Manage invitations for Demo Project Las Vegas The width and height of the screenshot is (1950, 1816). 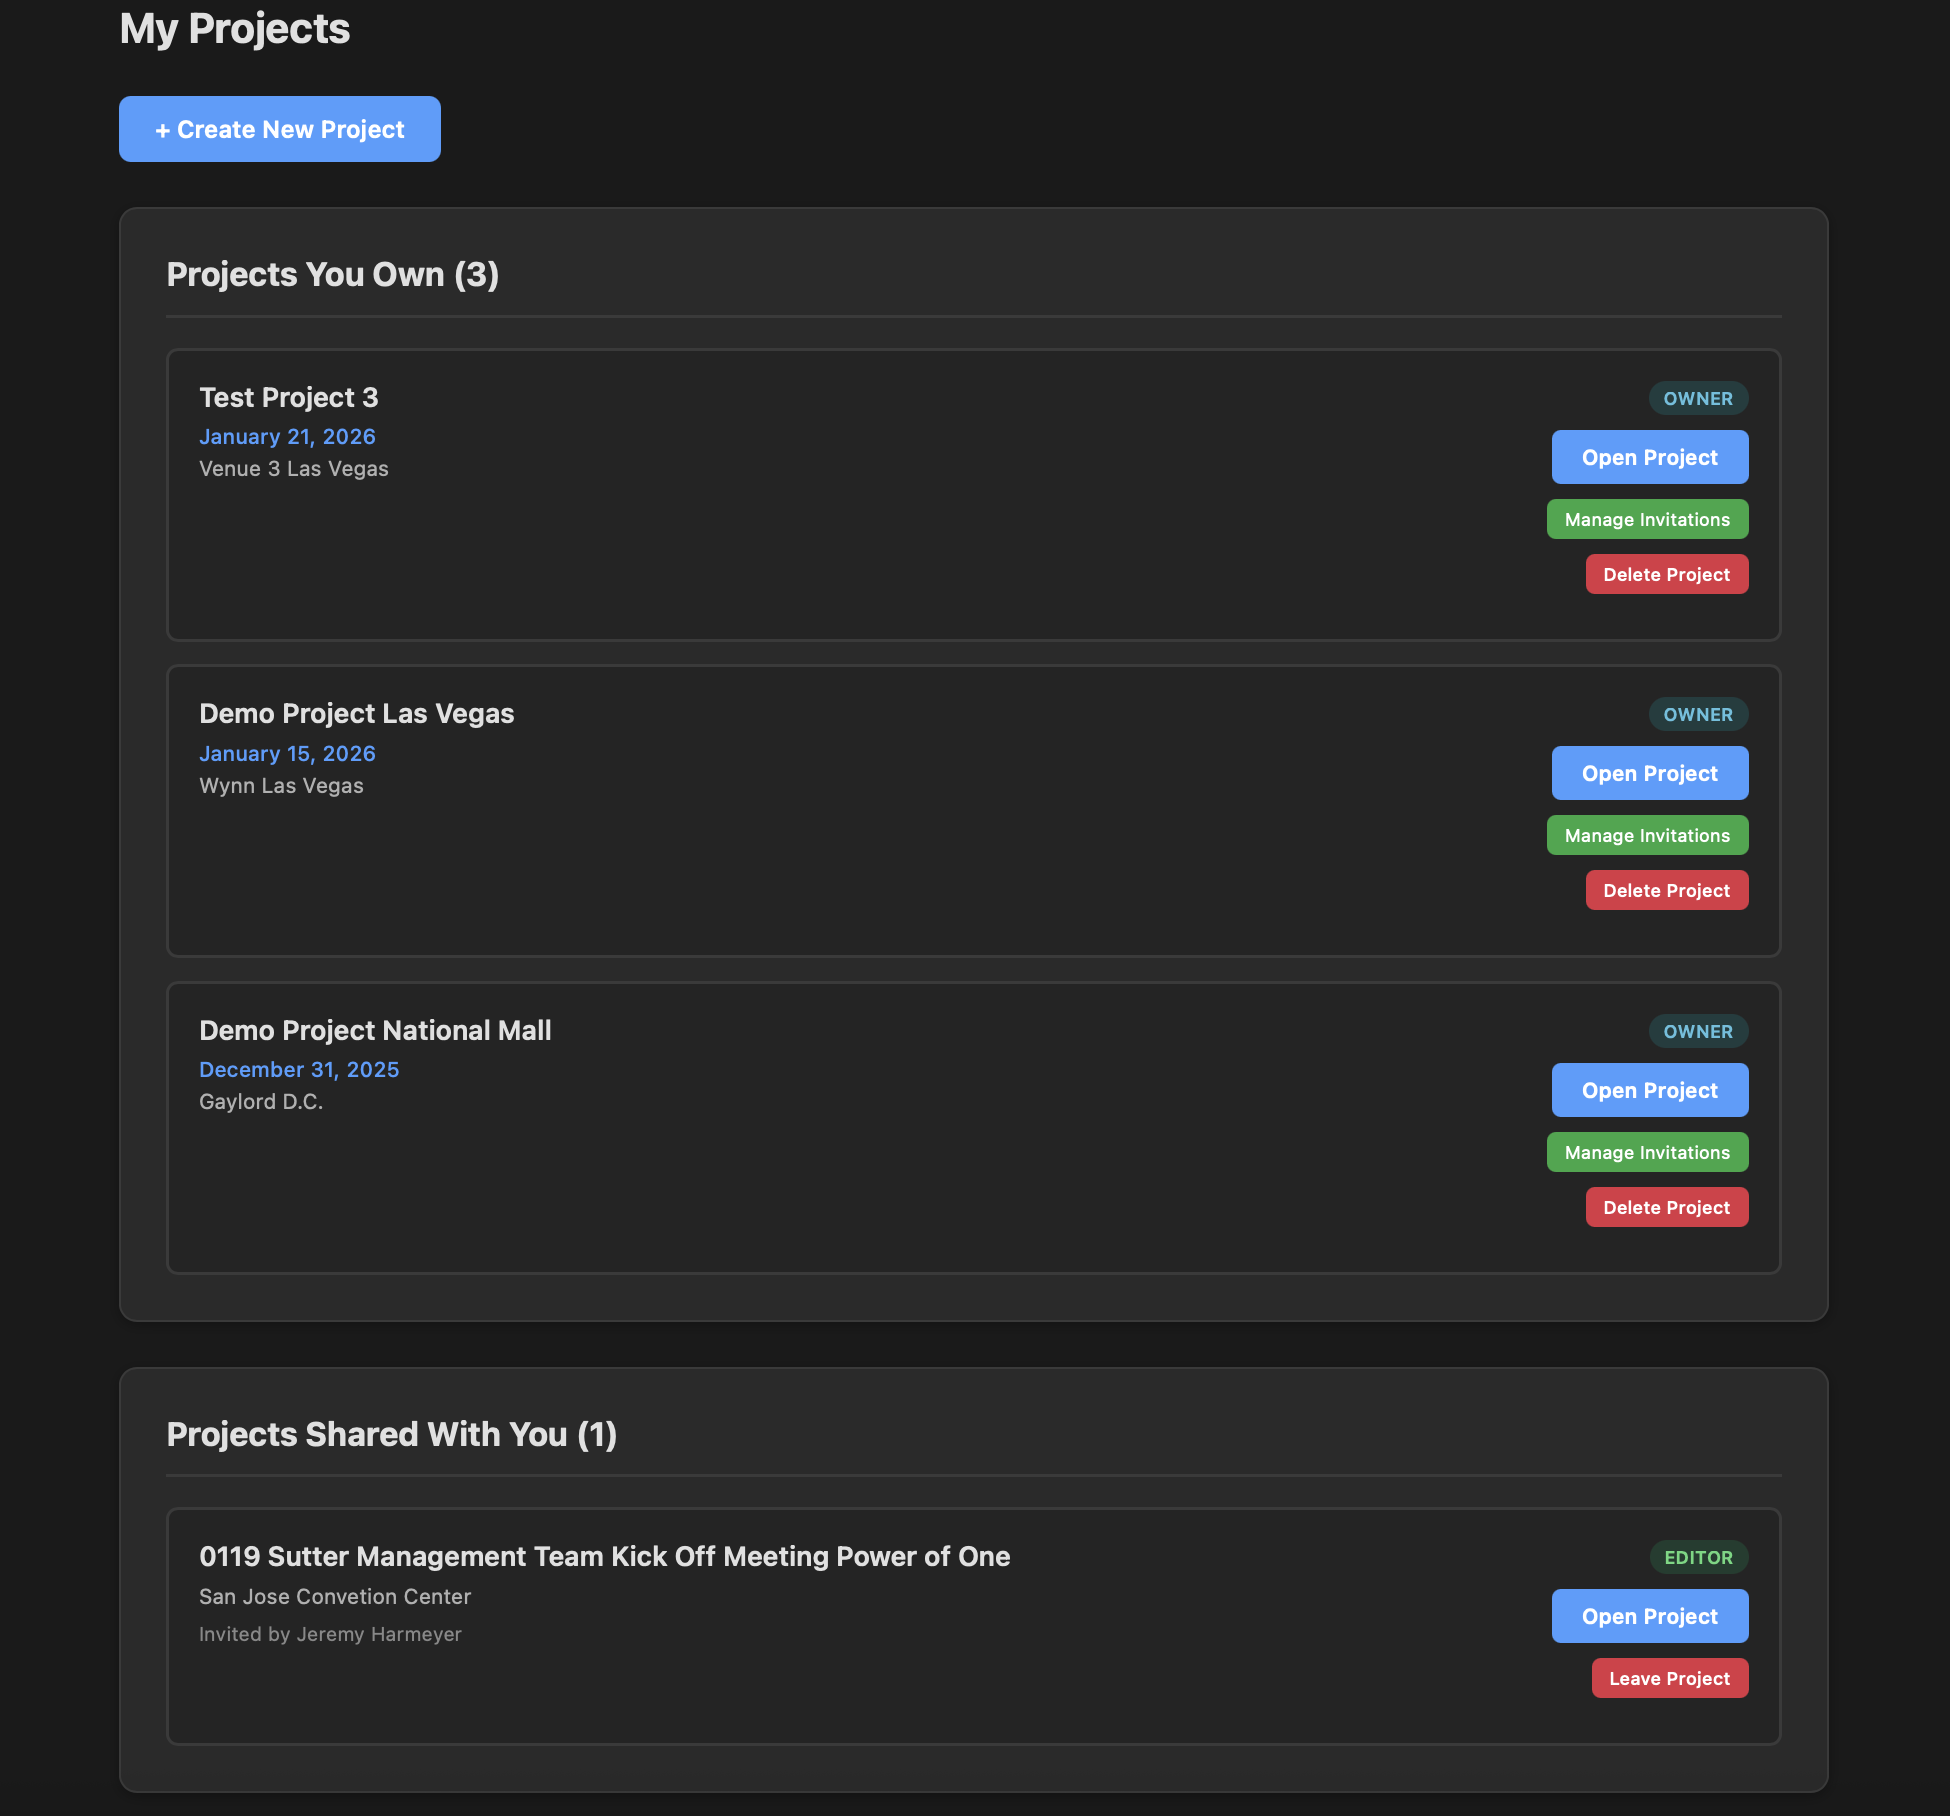[1647, 835]
